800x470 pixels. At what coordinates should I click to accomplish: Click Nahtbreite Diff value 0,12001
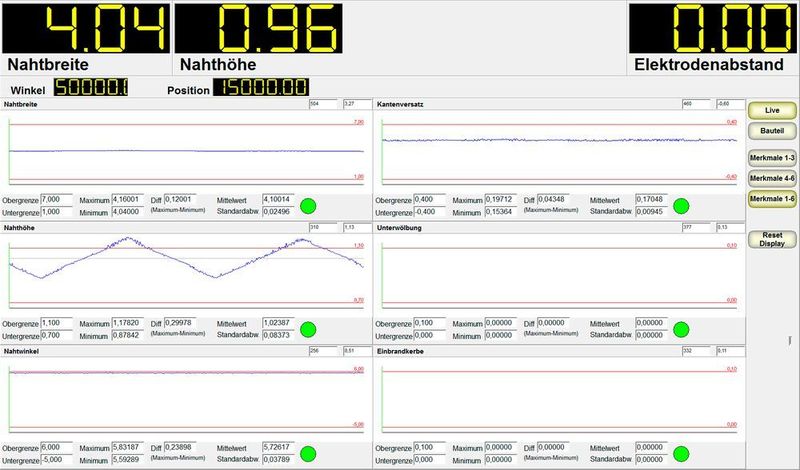click(x=180, y=199)
